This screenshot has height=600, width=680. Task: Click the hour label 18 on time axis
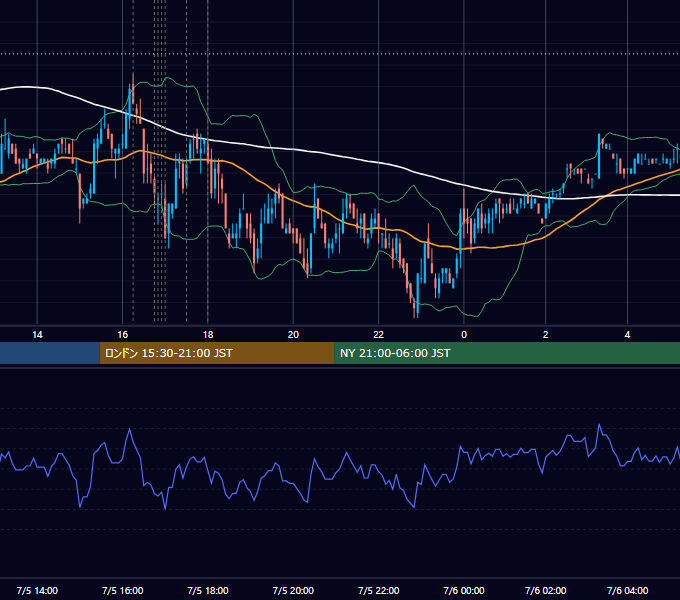[208, 335]
